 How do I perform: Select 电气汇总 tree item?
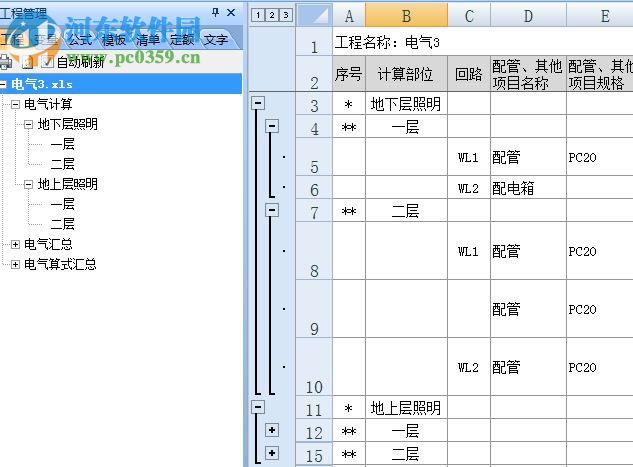48,244
